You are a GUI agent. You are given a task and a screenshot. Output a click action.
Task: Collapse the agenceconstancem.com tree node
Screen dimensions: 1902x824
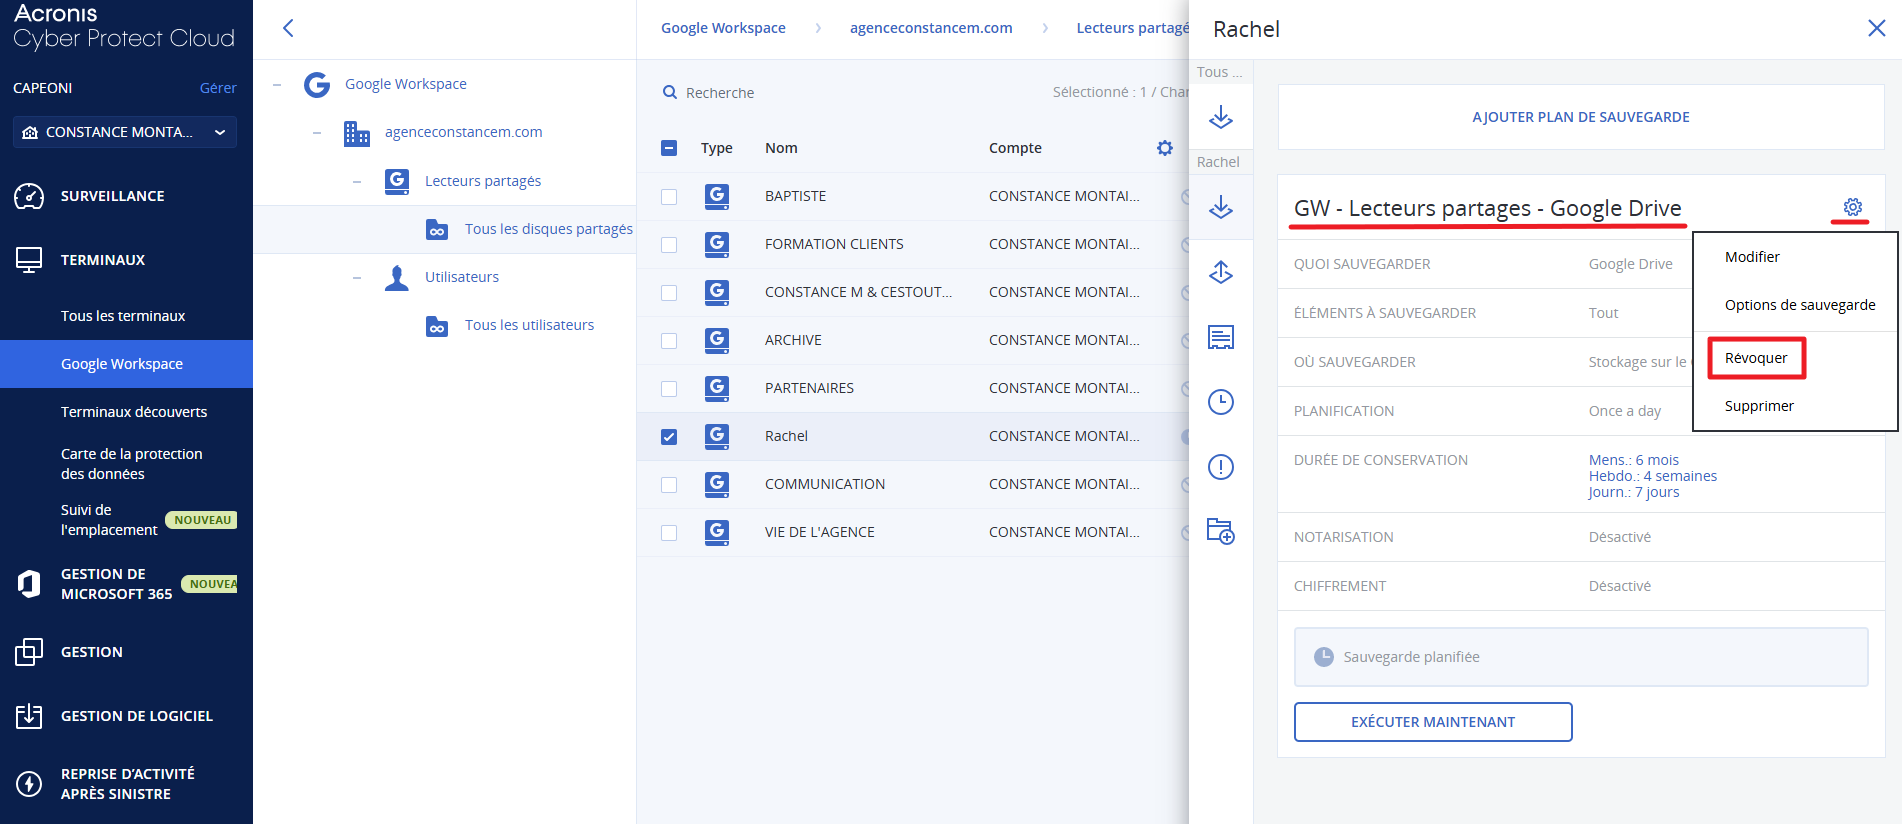coord(317,133)
